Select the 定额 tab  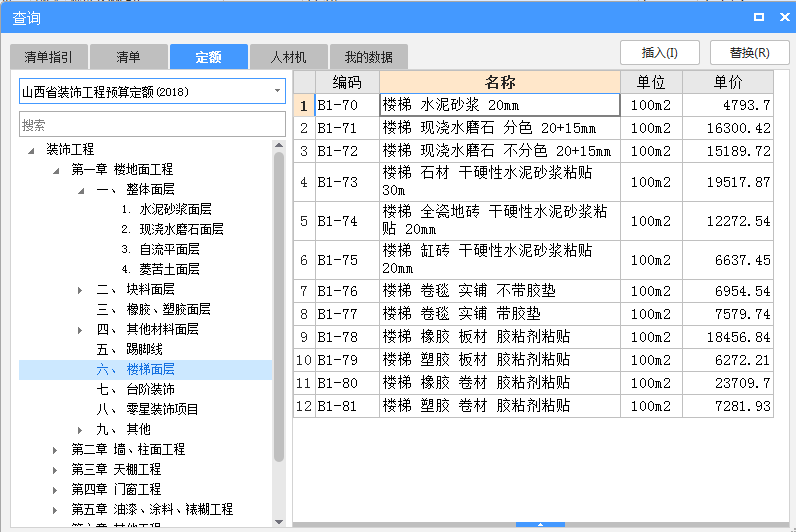(209, 57)
